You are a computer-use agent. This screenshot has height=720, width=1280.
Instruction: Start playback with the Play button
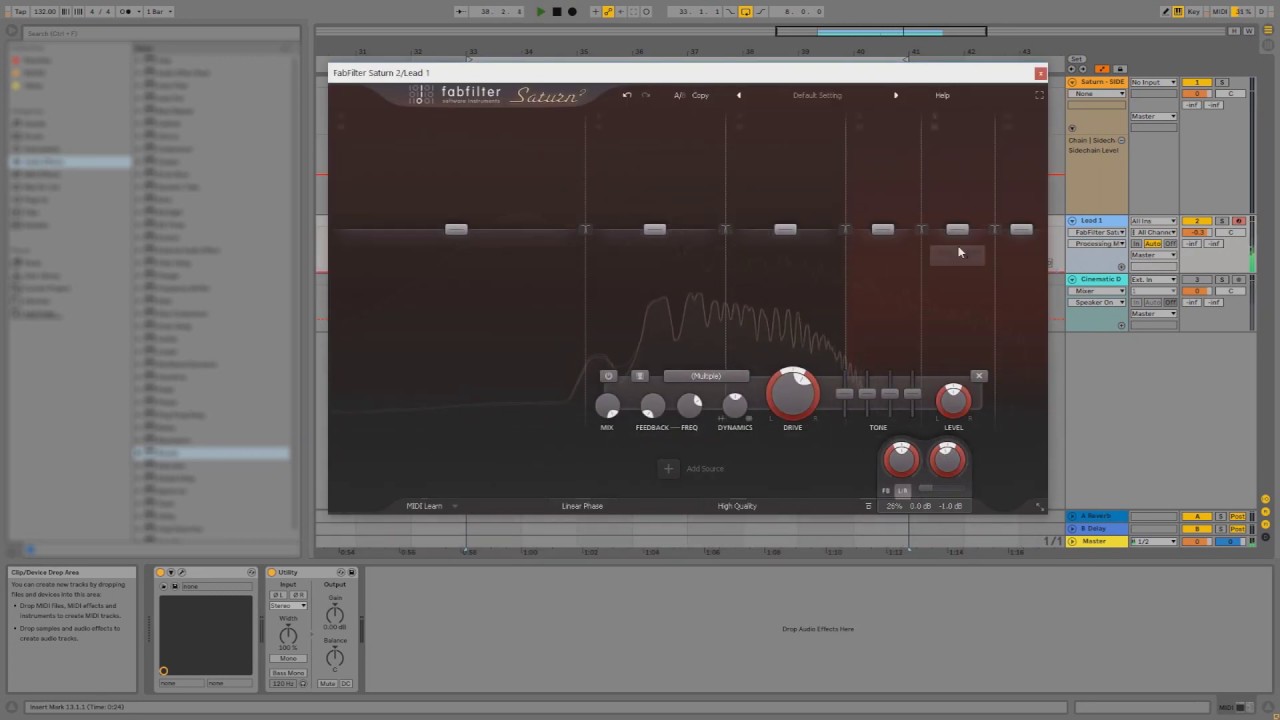541,12
